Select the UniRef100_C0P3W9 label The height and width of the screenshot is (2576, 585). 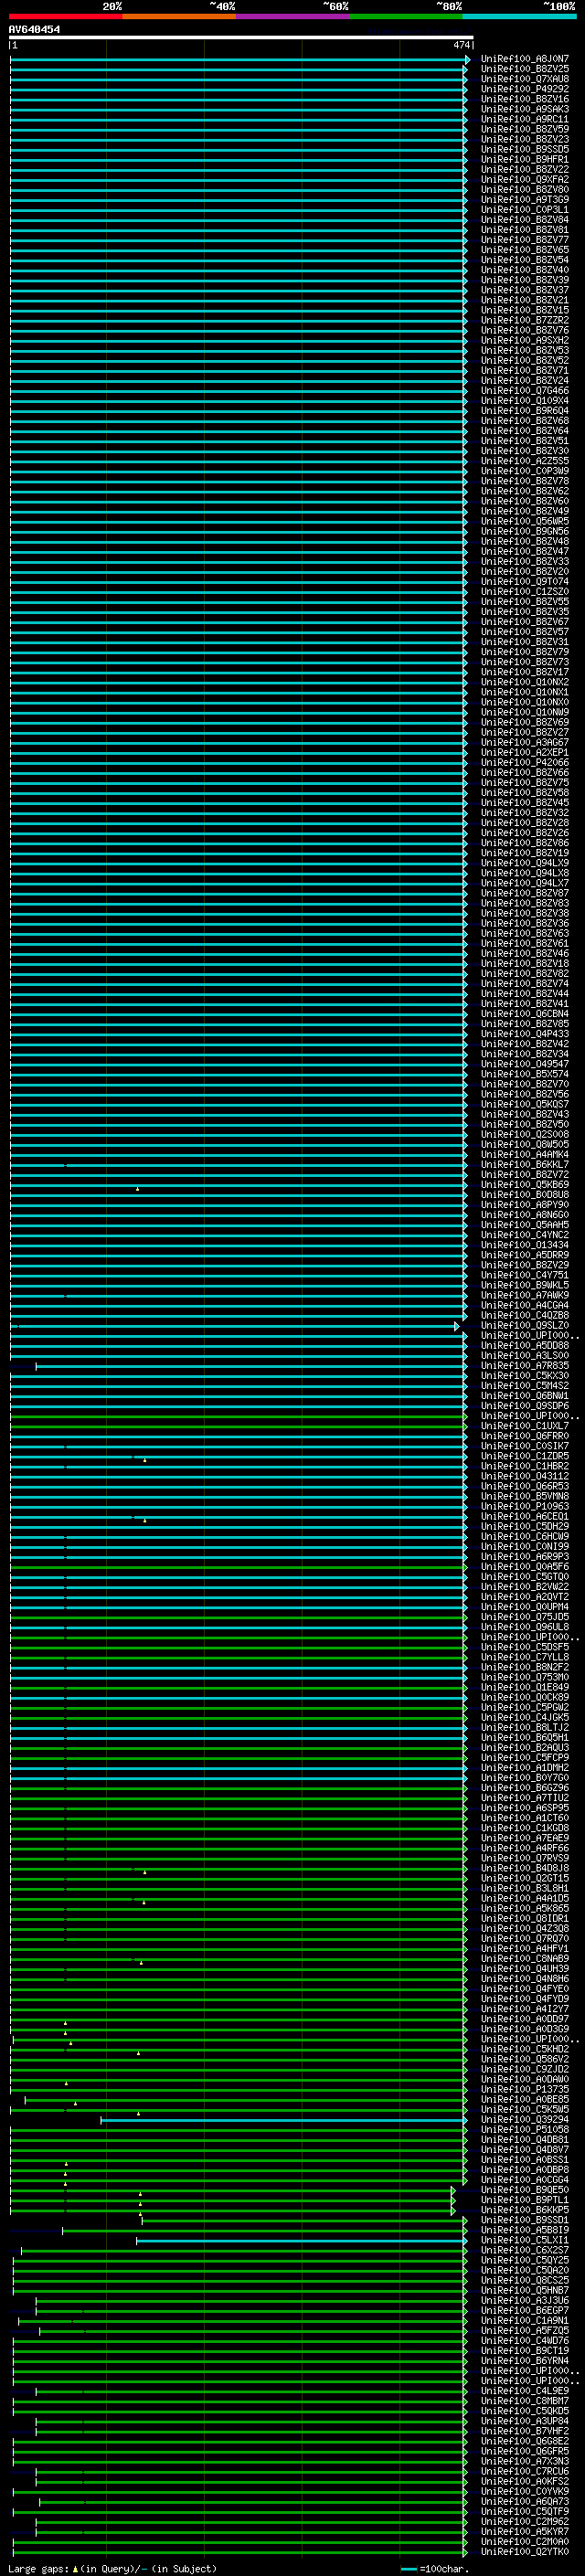click(x=525, y=471)
